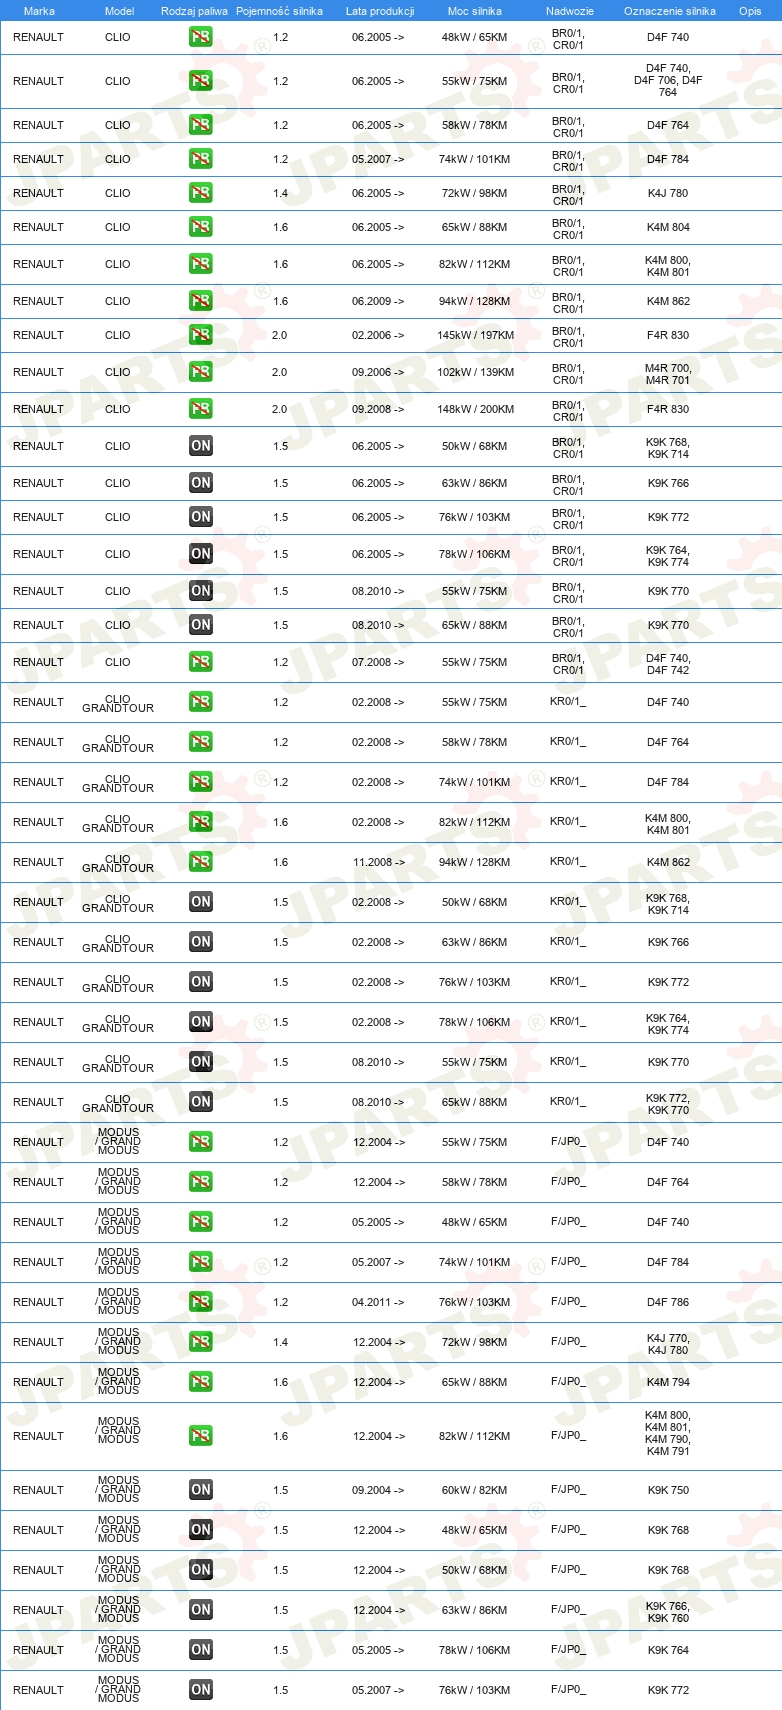
Task: Select the 'Opis' column header
Action: (x=750, y=11)
